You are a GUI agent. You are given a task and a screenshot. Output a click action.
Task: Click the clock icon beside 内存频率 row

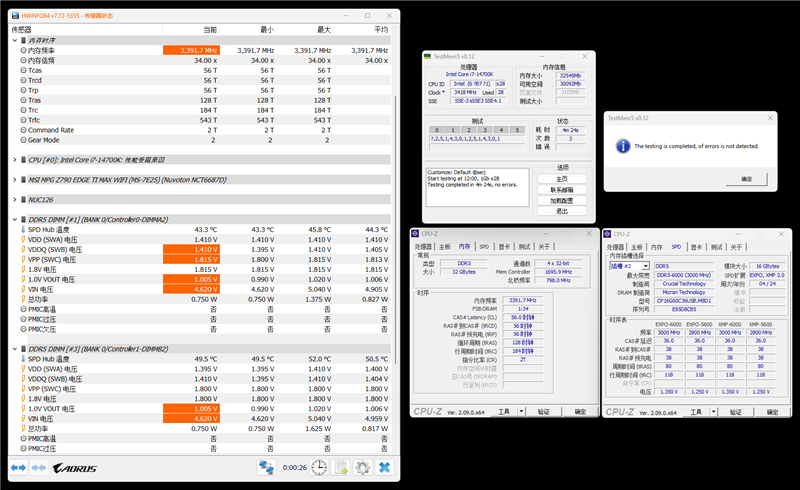(x=23, y=51)
